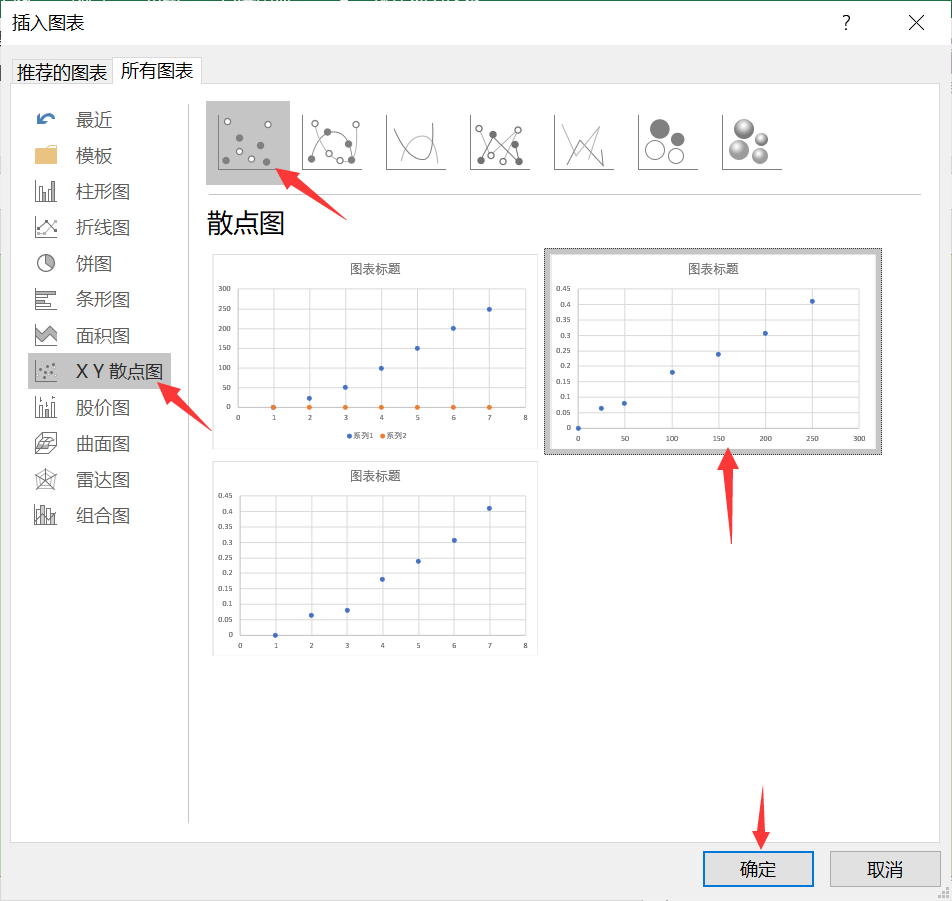The width and height of the screenshot is (952, 901).
Task: Choose scatter with smooth lines and markers
Action: (332, 143)
